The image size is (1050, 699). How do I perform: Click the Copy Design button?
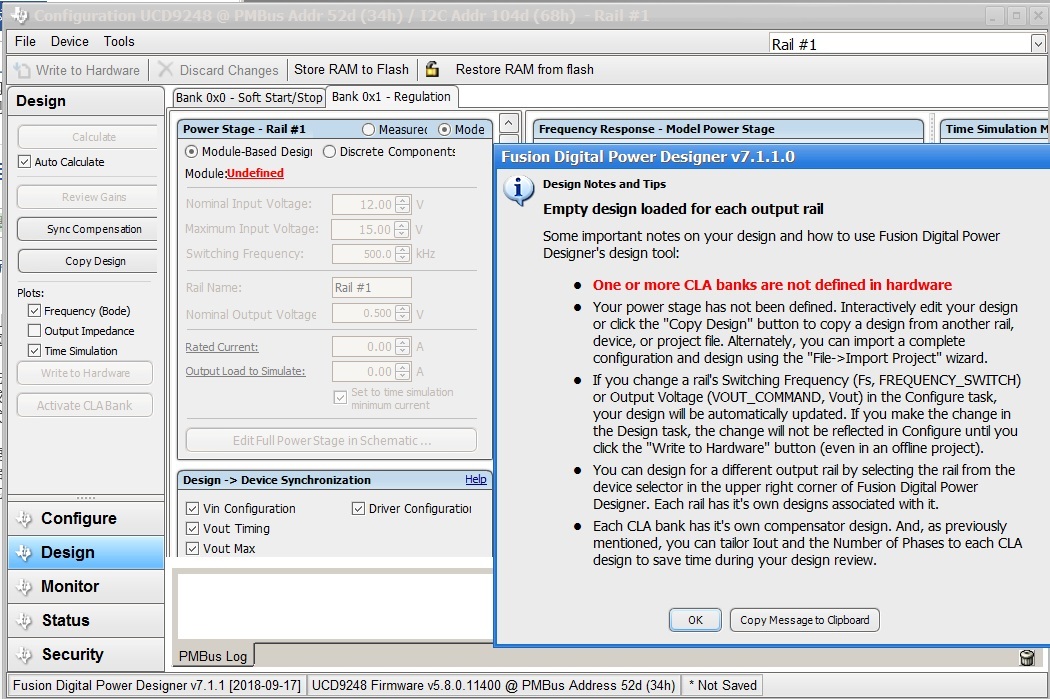pyautogui.click(x=90, y=261)
